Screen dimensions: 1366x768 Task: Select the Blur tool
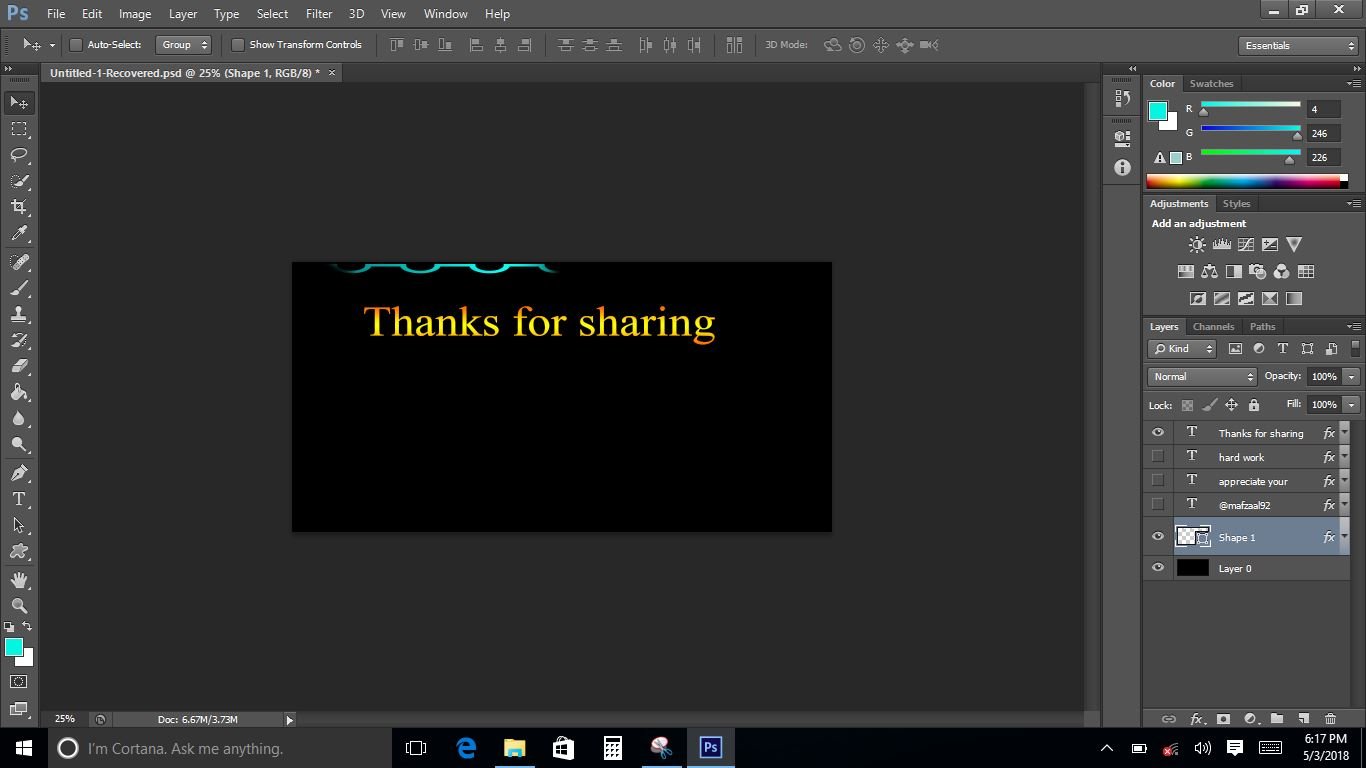click(19, 418)
